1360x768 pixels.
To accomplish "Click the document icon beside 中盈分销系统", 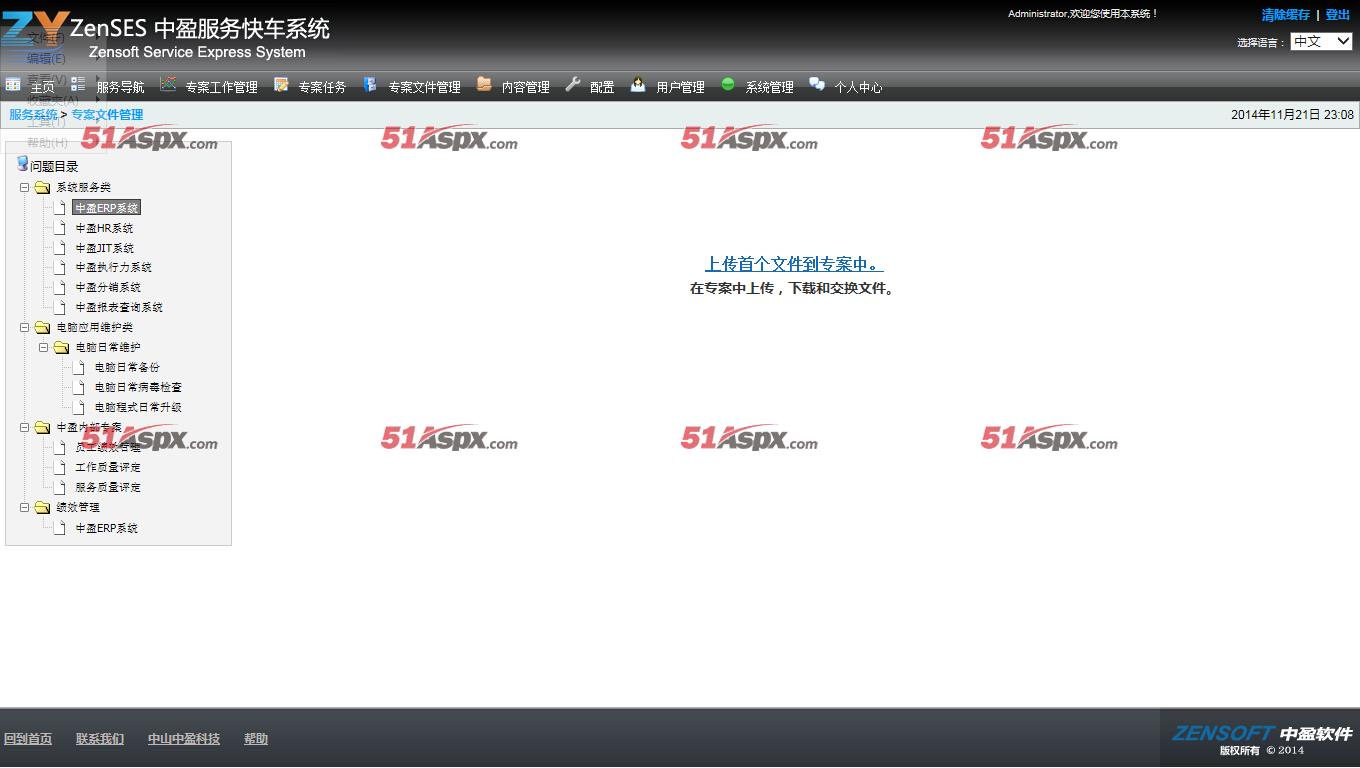I will 60,287.
